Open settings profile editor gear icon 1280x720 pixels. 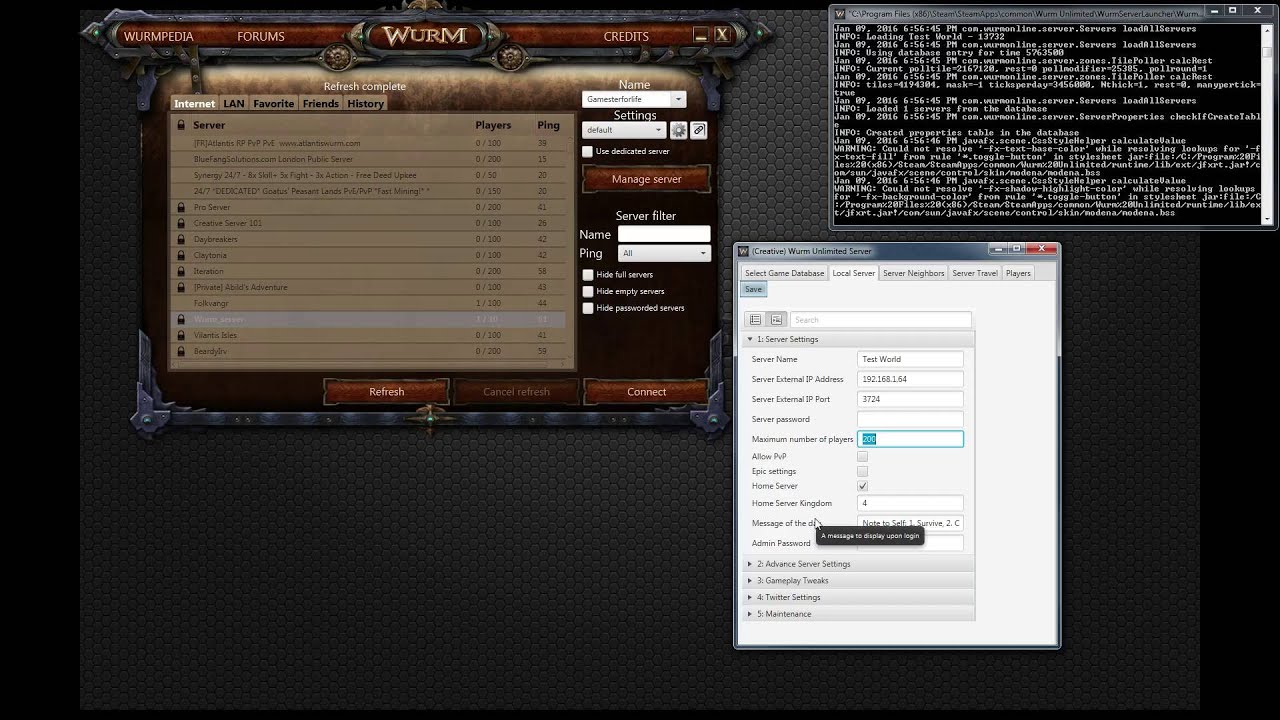(x=678, y=130)
